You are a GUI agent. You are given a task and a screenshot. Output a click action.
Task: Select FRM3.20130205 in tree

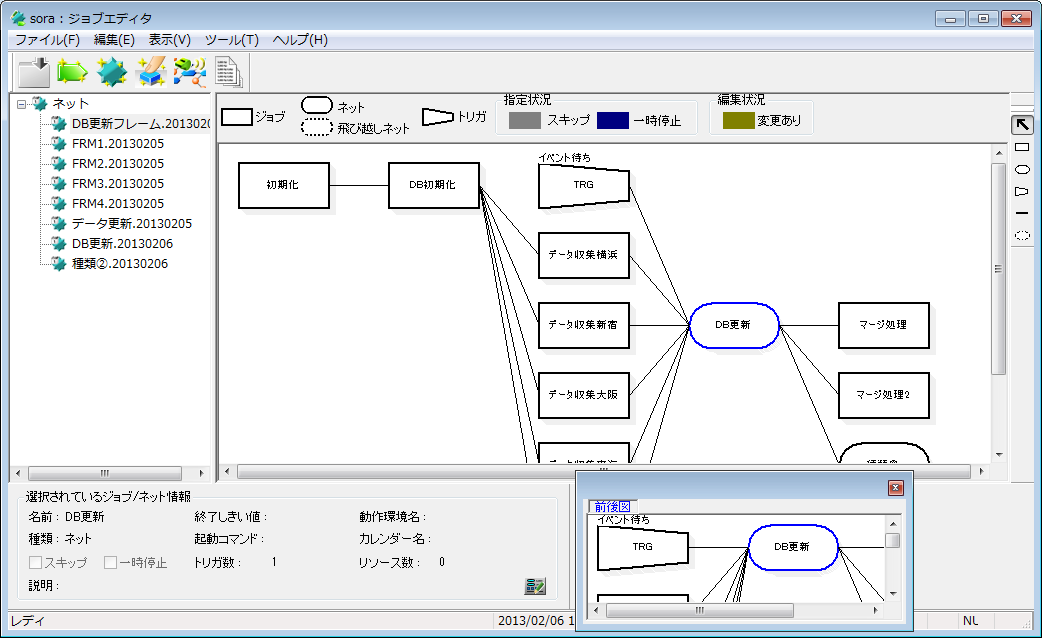118,183
